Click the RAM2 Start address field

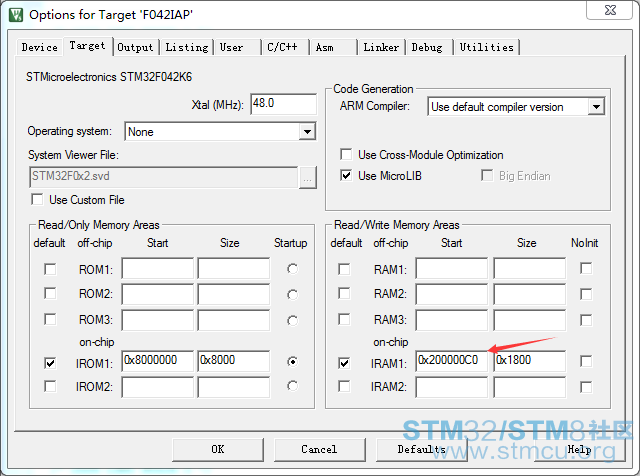(x=452, y=294)
